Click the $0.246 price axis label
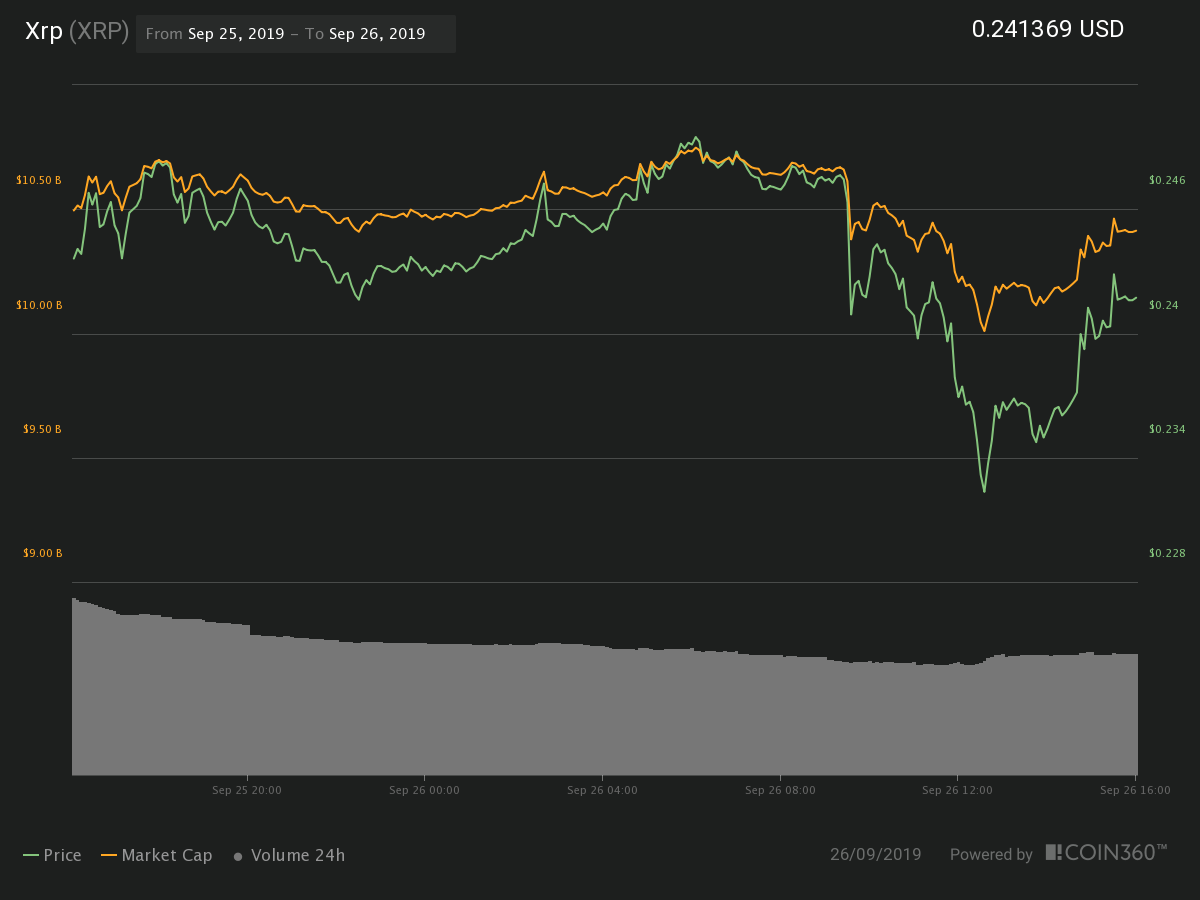Screen dimensions: 1200x900 pos(1166,180)
